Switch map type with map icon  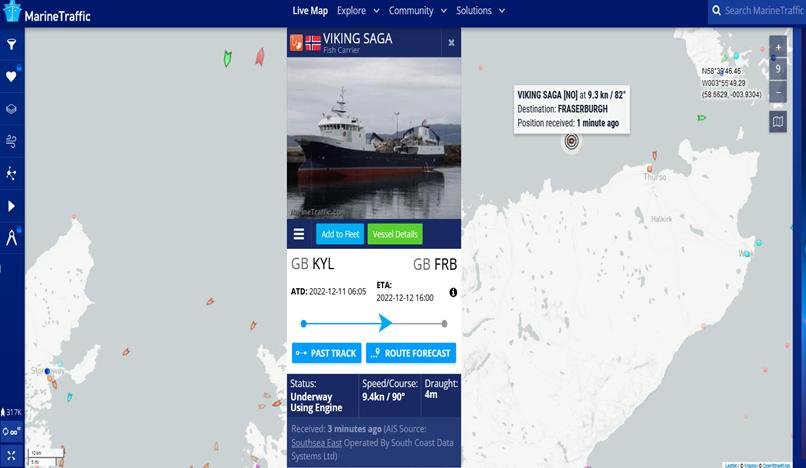778,122
